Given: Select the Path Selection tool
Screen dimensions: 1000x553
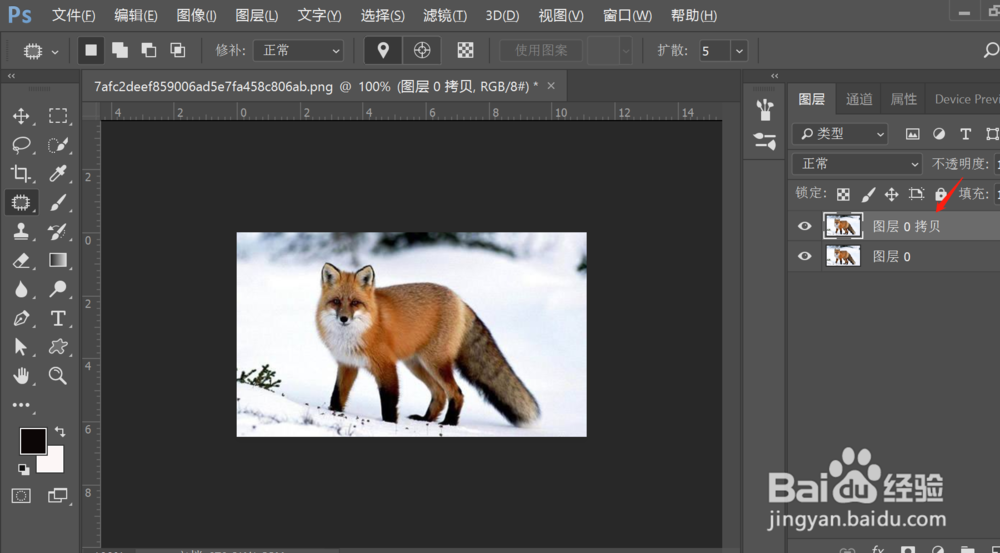Looking at the screenshot, I should pos(21,347).
